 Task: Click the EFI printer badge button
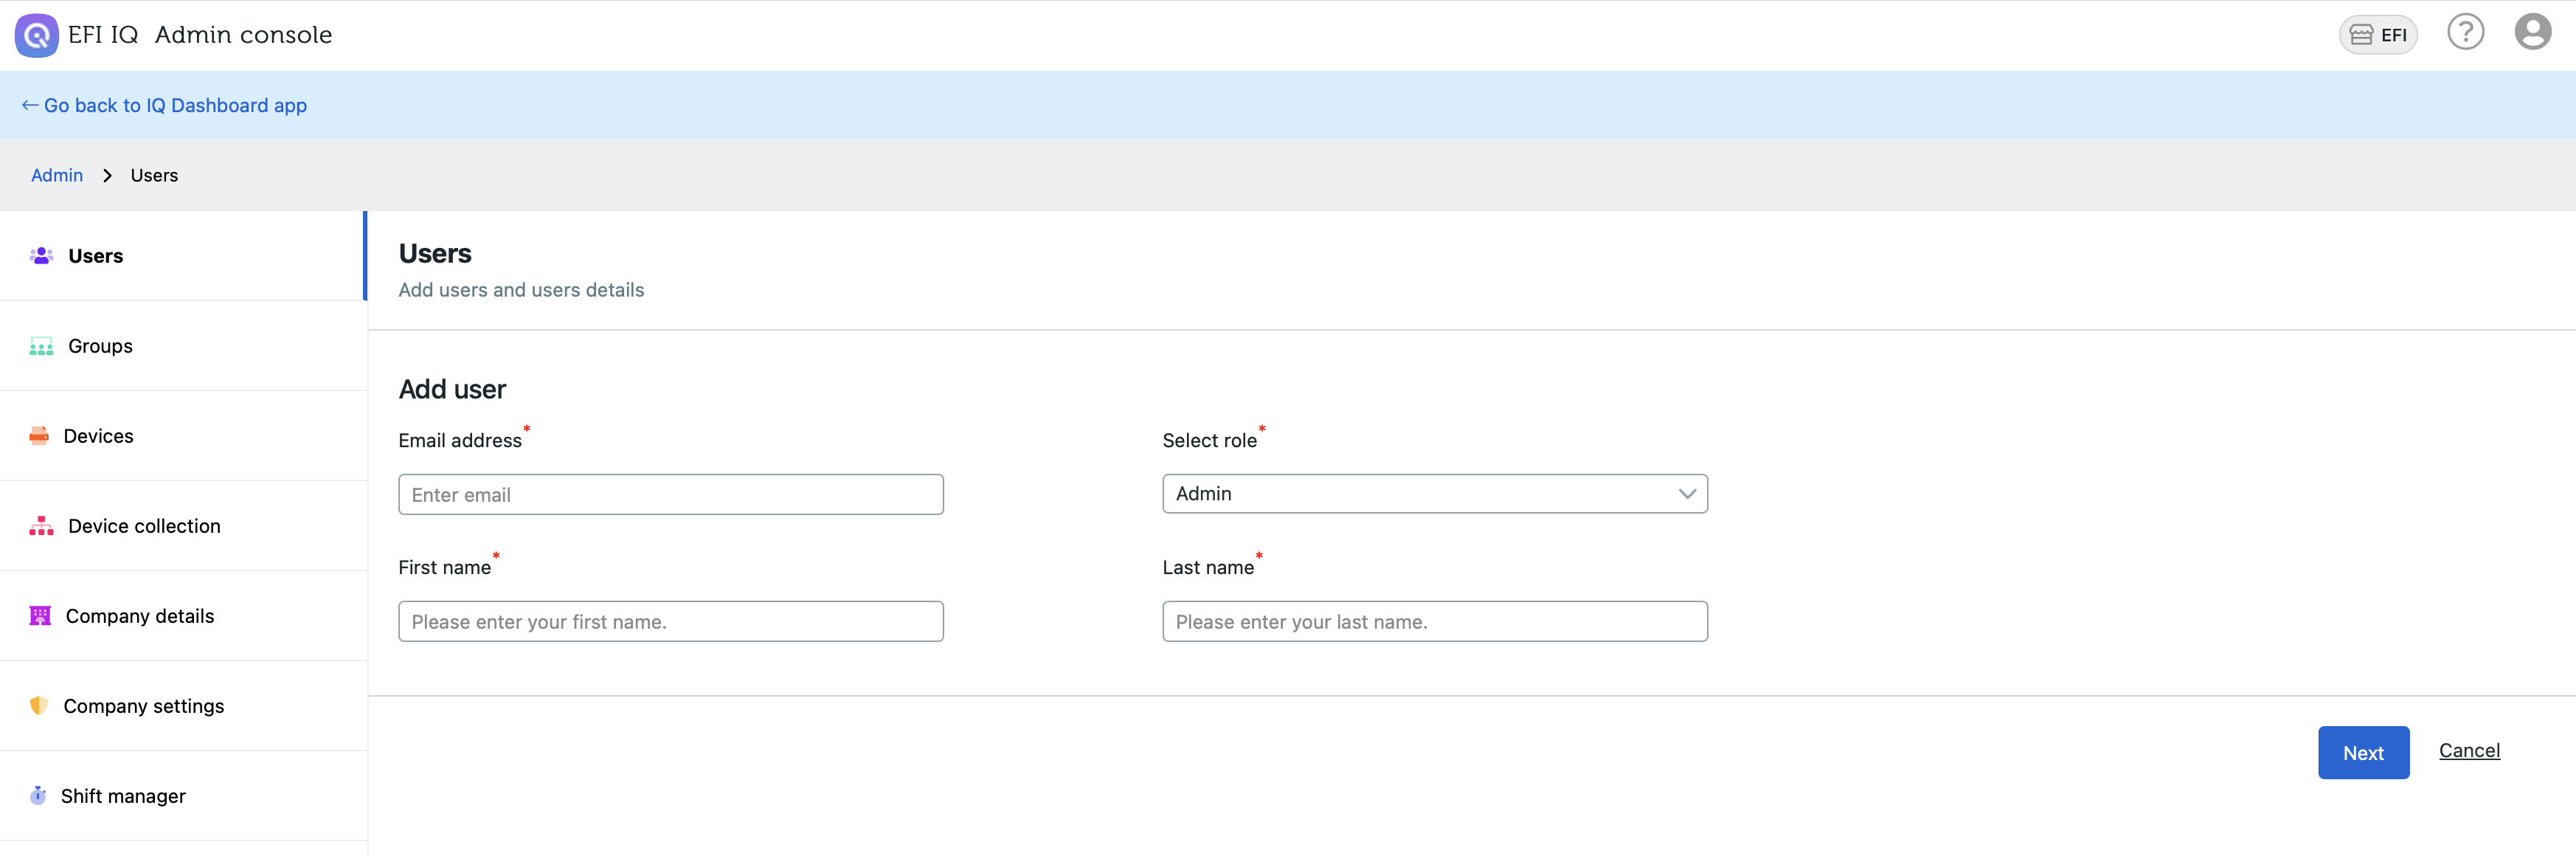click(x=2378, y=34)
